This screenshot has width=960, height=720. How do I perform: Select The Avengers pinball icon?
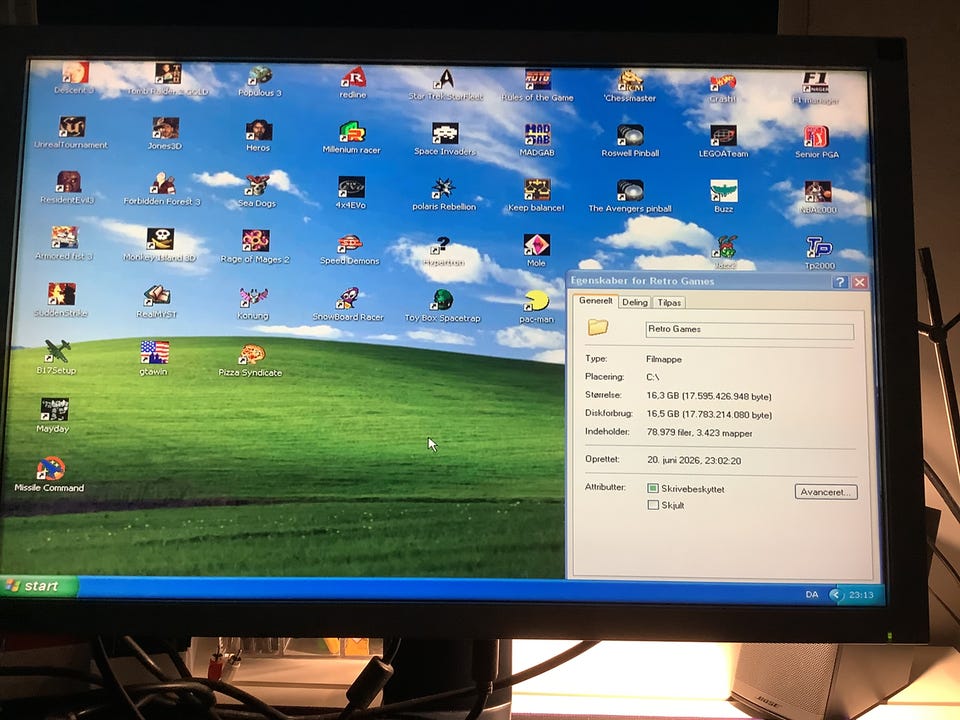630,191
